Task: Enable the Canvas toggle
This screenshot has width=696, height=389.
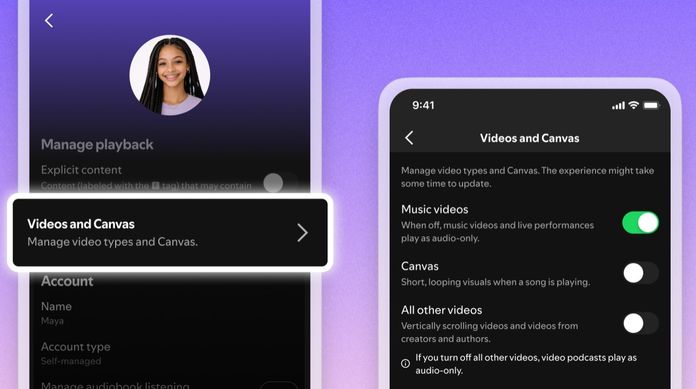Action: click(640, 273)
